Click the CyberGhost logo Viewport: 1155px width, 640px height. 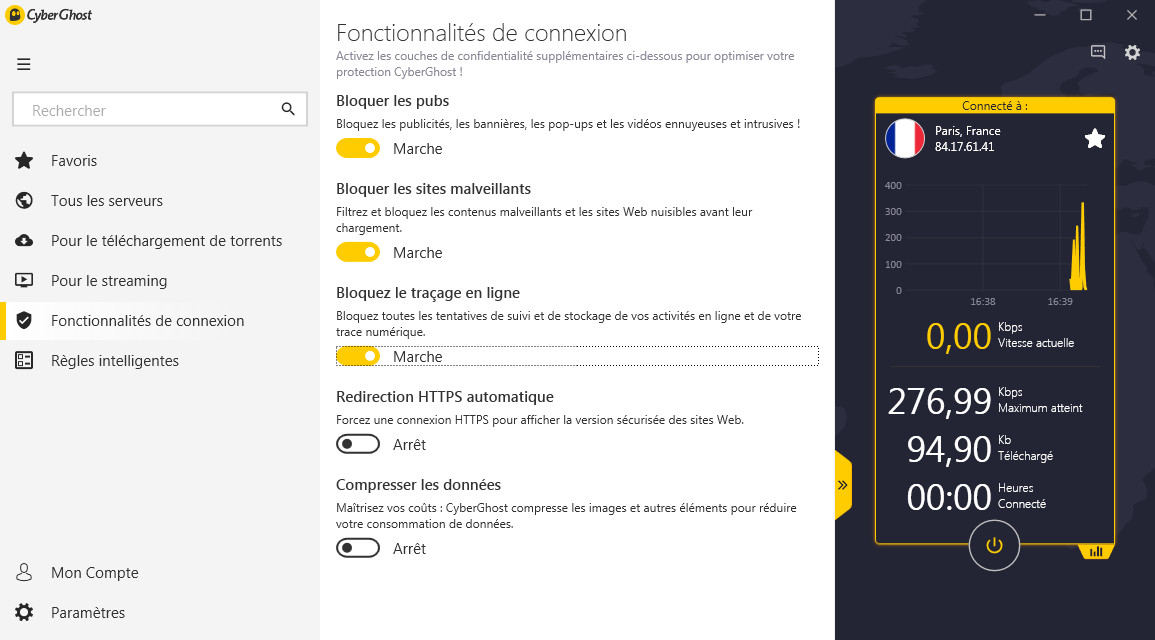click(49, 15)
